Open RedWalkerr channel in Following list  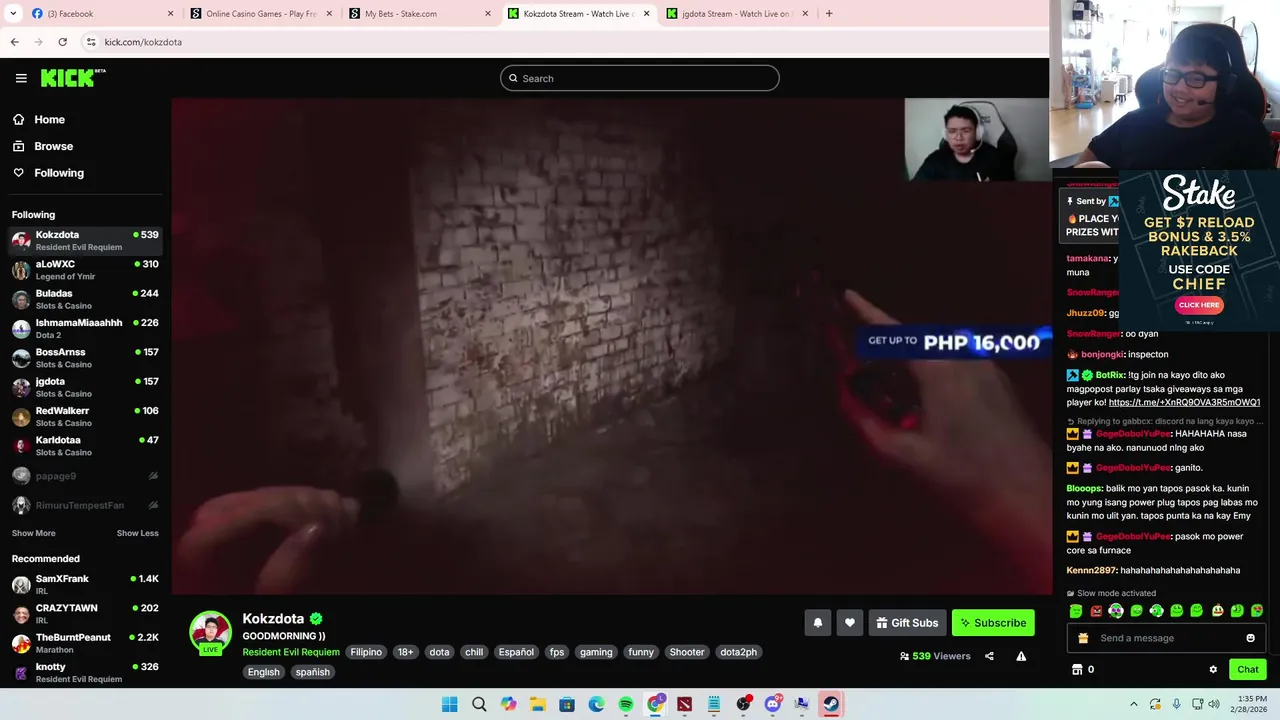[85, 416]
